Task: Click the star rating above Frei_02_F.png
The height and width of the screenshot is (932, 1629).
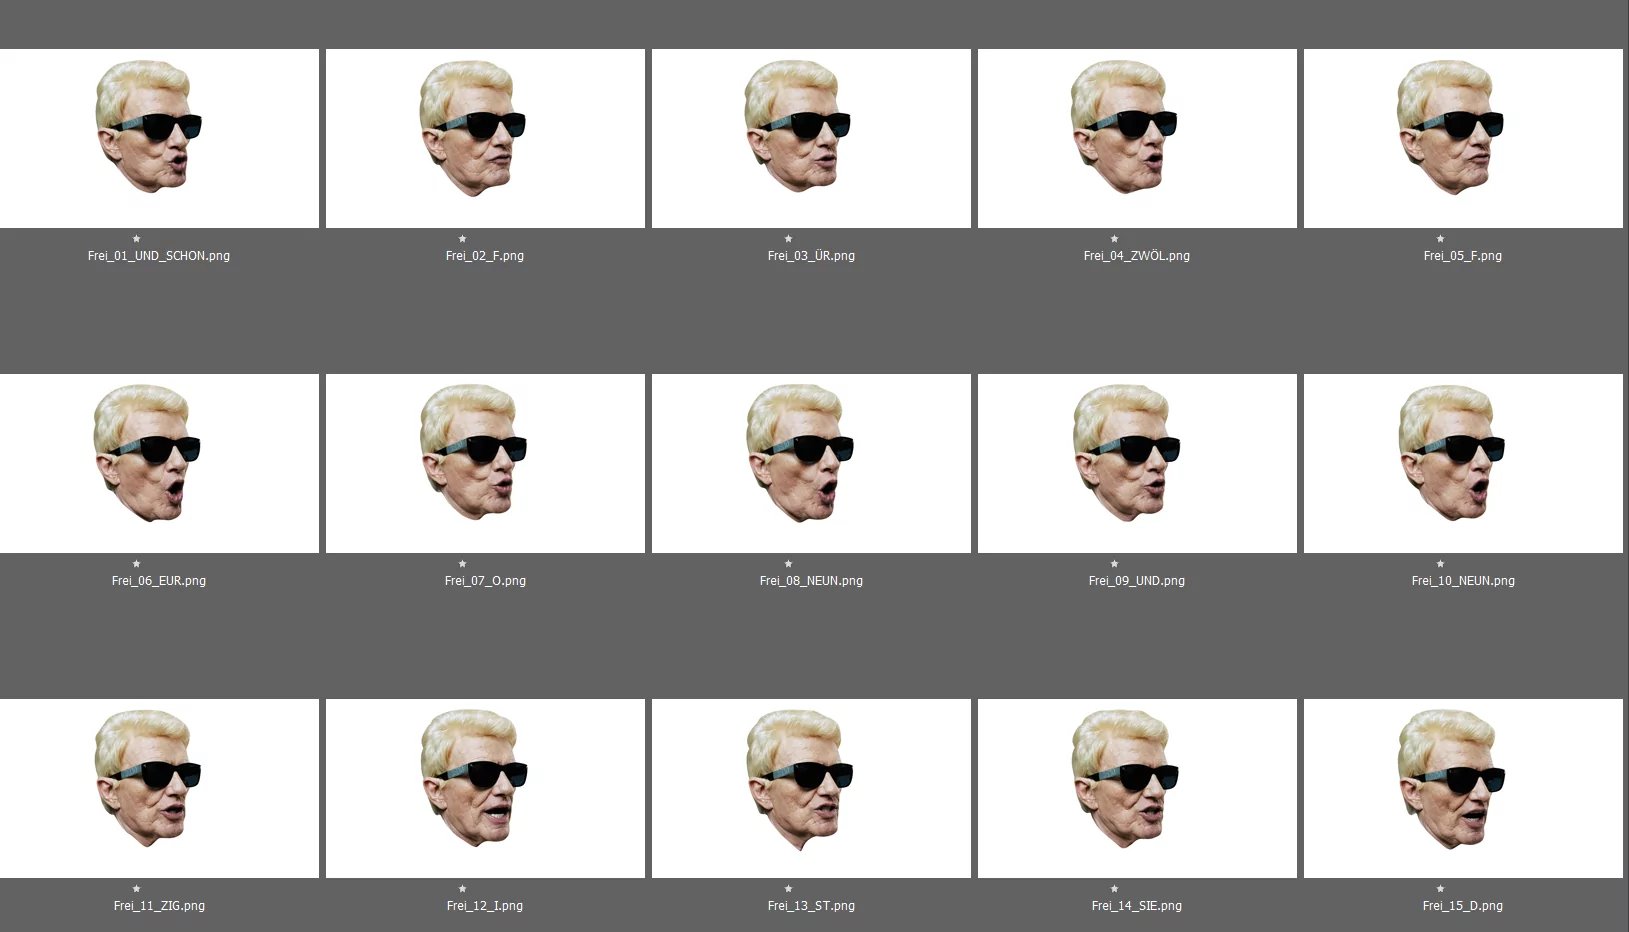Action: point(463,239)
